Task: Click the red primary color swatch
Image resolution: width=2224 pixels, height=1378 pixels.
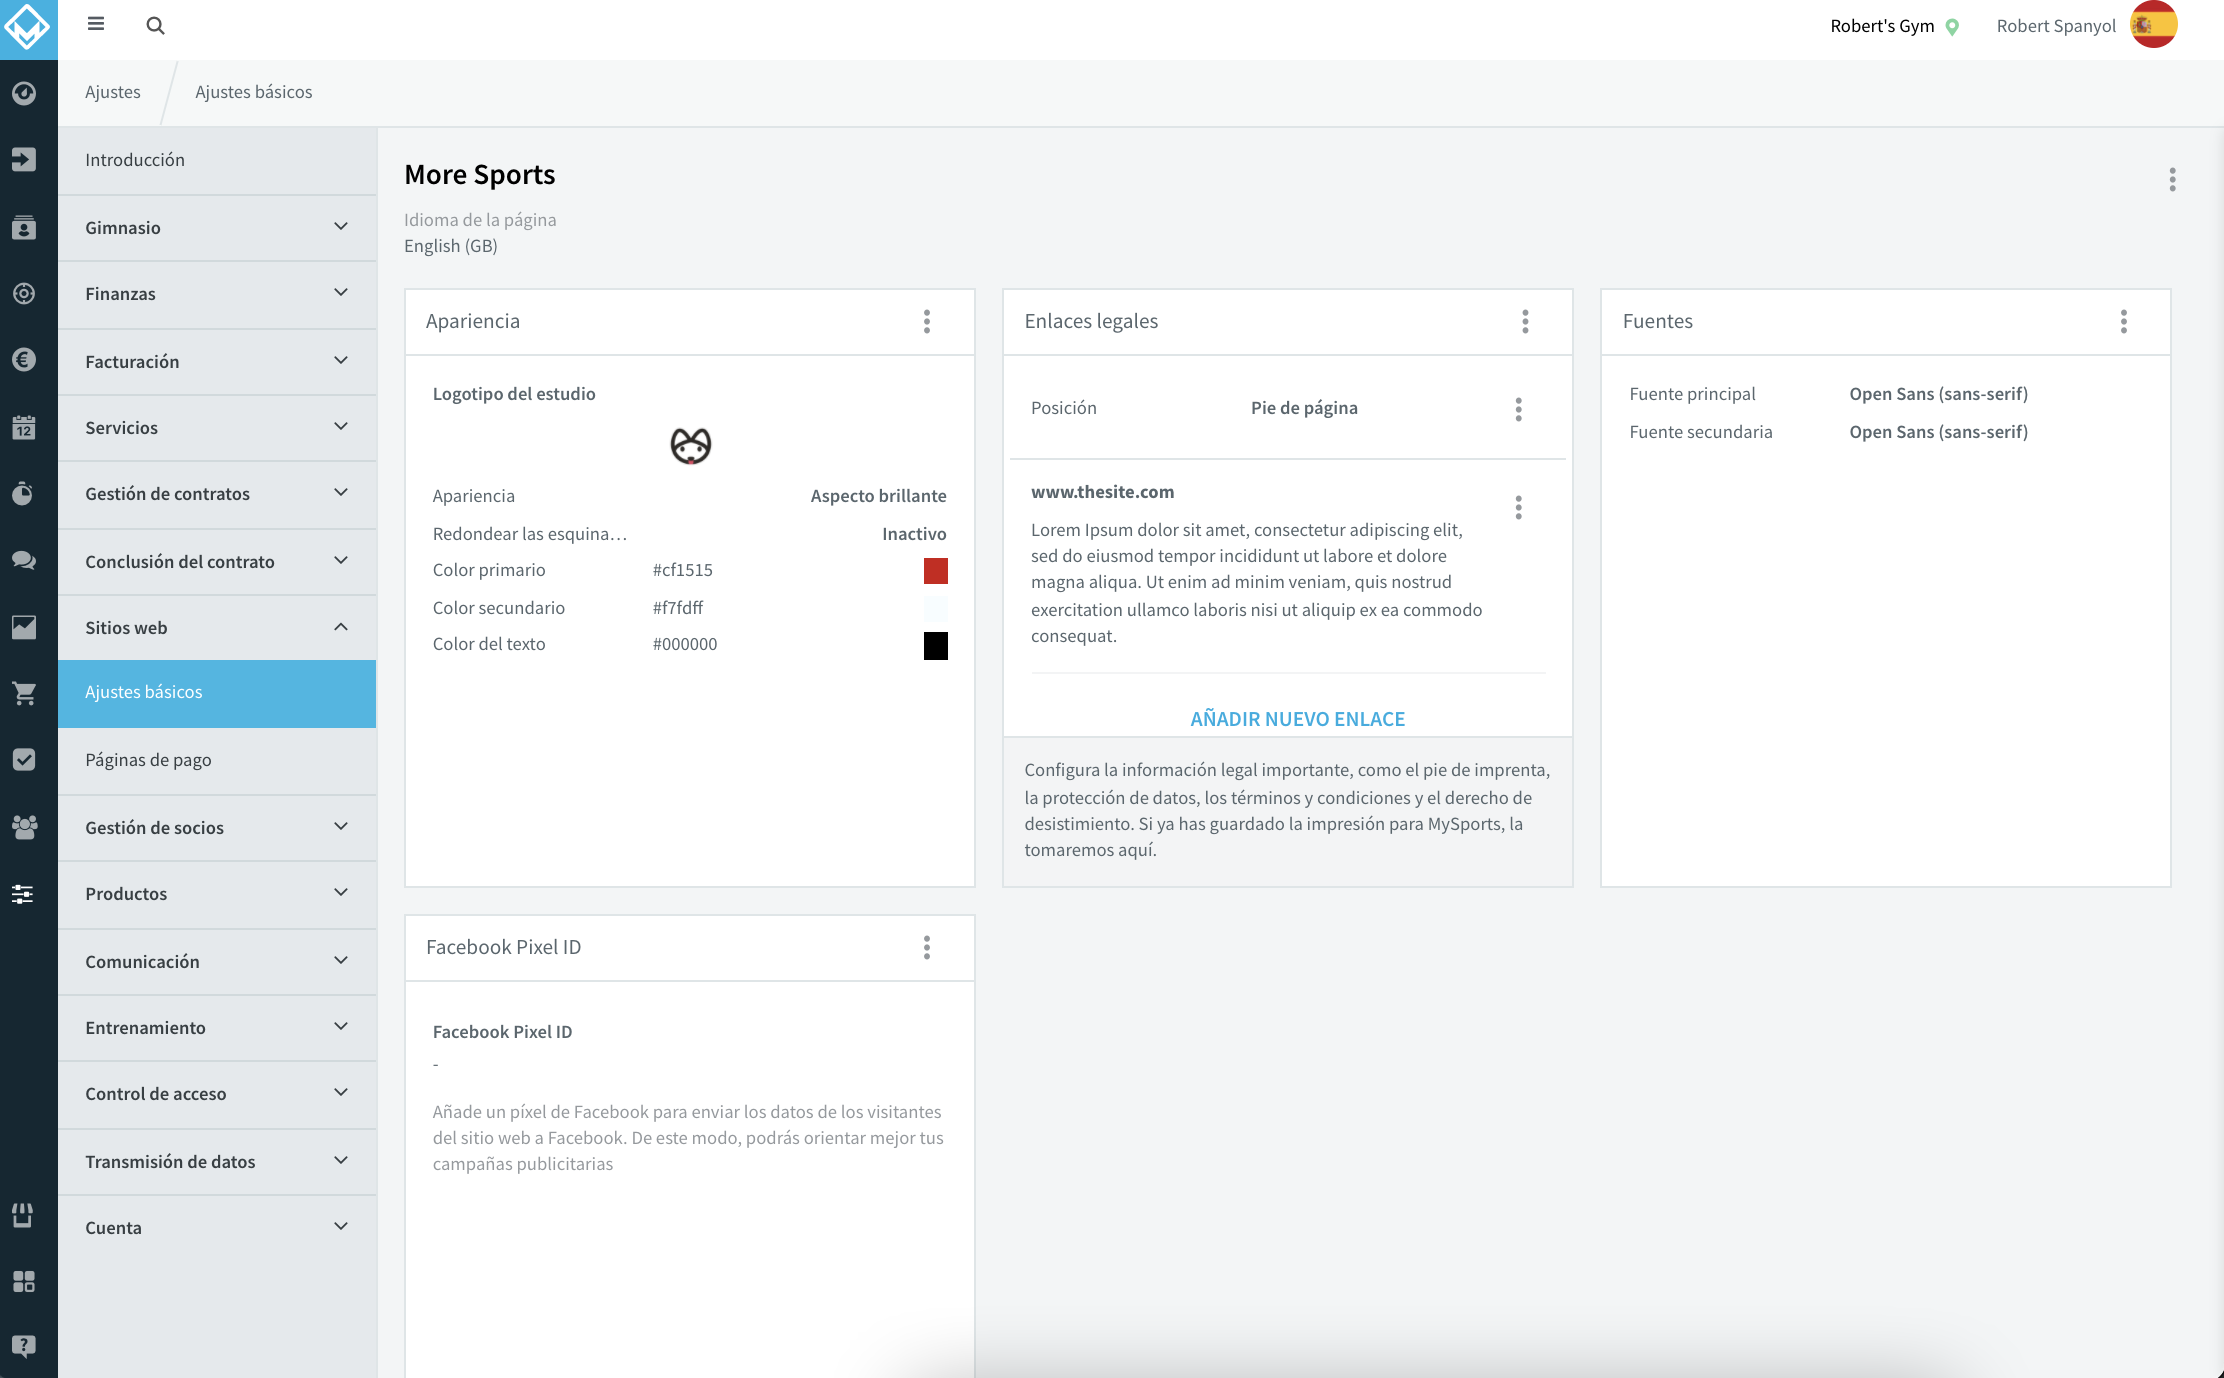Action: (x=935, y=571)
